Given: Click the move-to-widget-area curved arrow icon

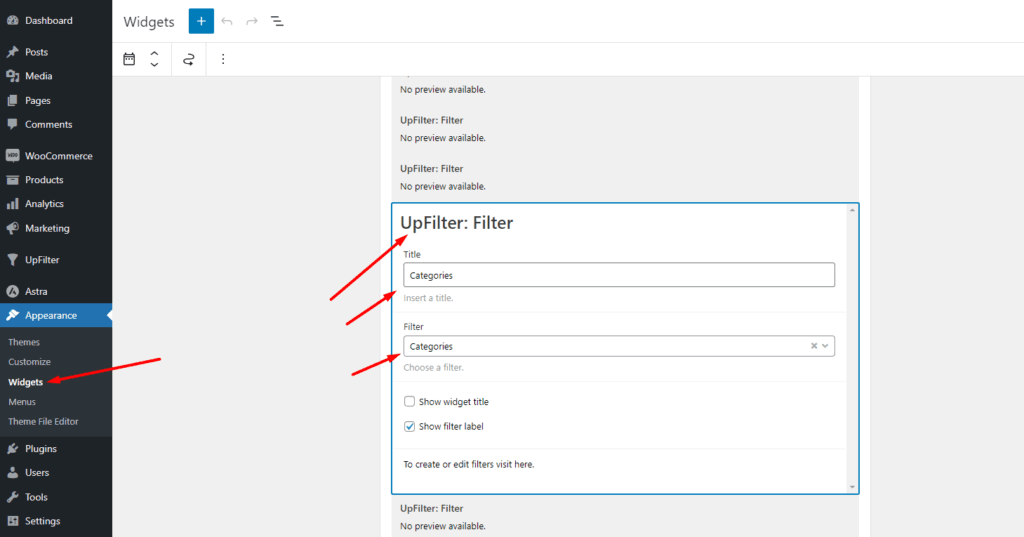Looking at the screenshot, I should coord(188,59).
